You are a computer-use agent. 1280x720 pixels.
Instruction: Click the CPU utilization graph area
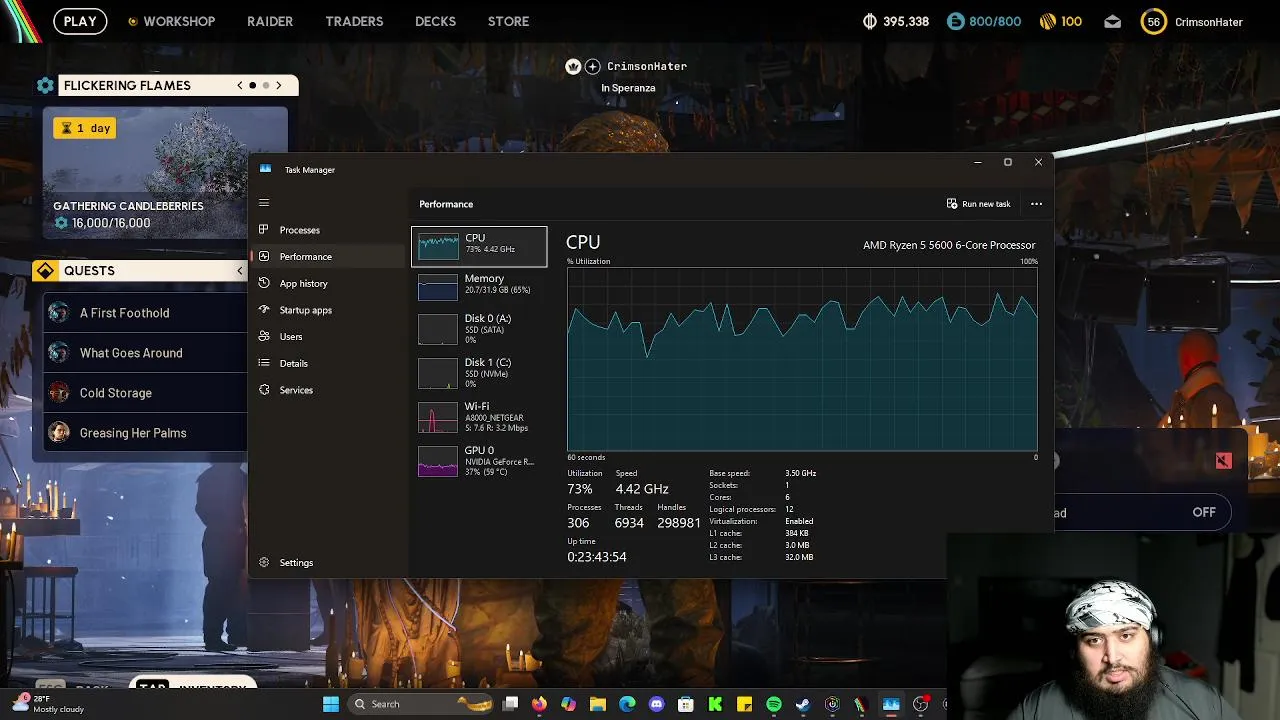(802, 360)
